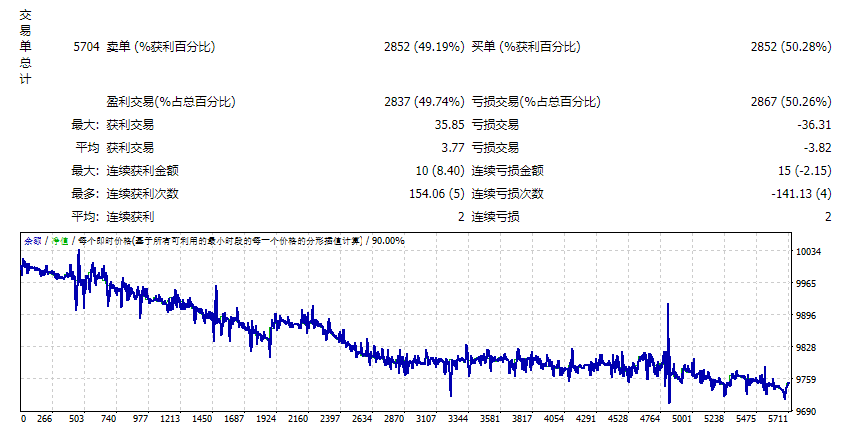
Task: Click the y-axis label 9690
Action: click(x=806, y=411)
